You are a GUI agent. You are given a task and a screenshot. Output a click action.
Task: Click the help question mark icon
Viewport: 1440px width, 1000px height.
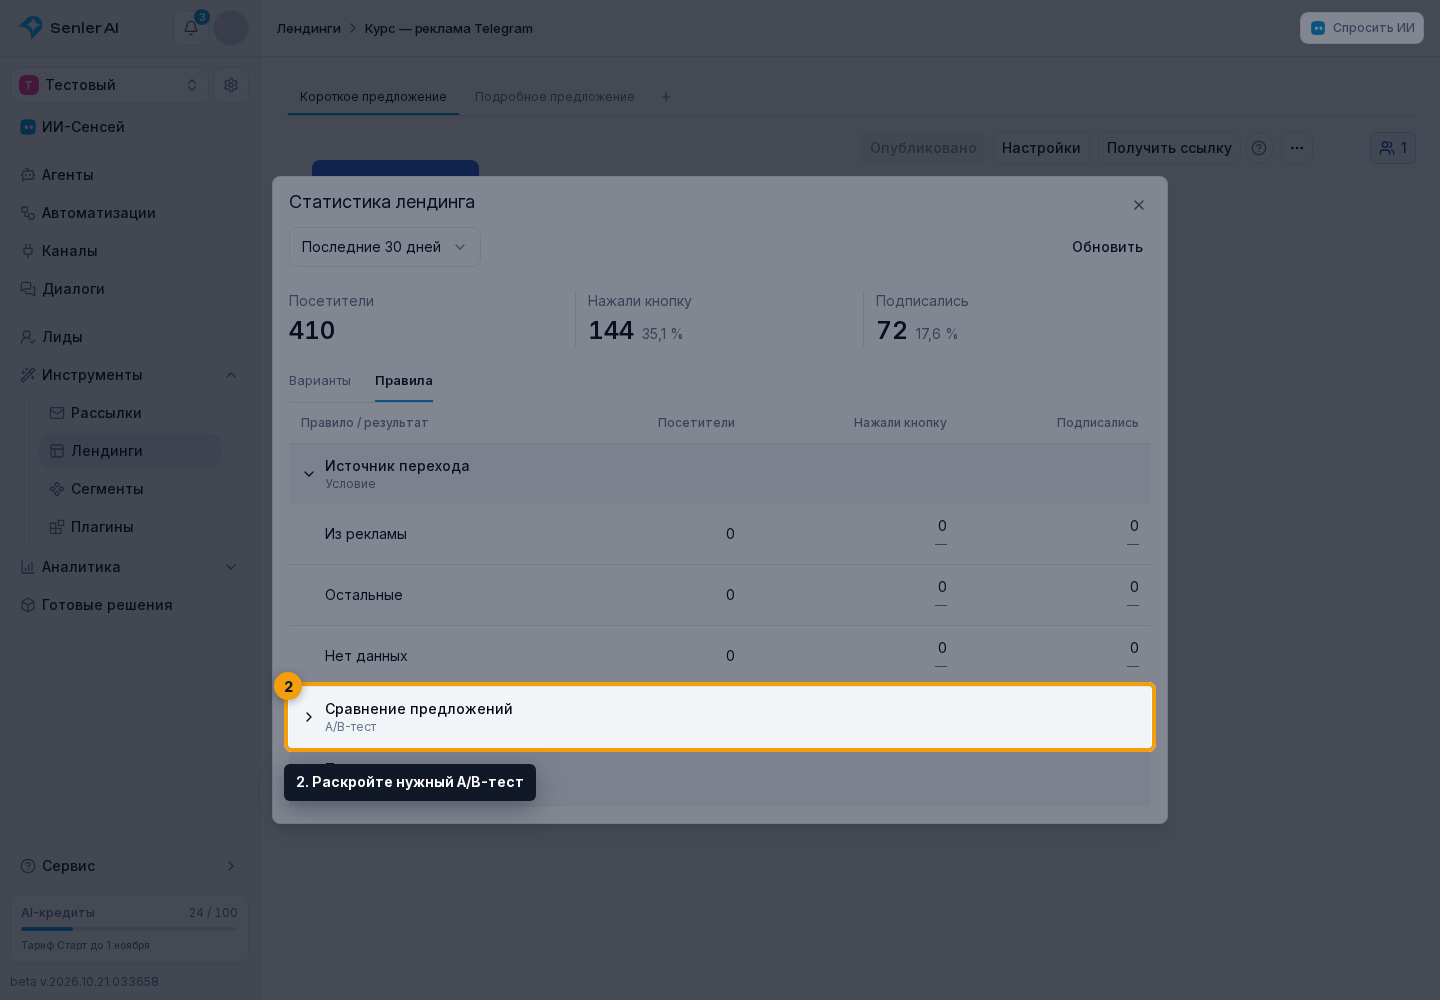click(x=1259, y=148)
